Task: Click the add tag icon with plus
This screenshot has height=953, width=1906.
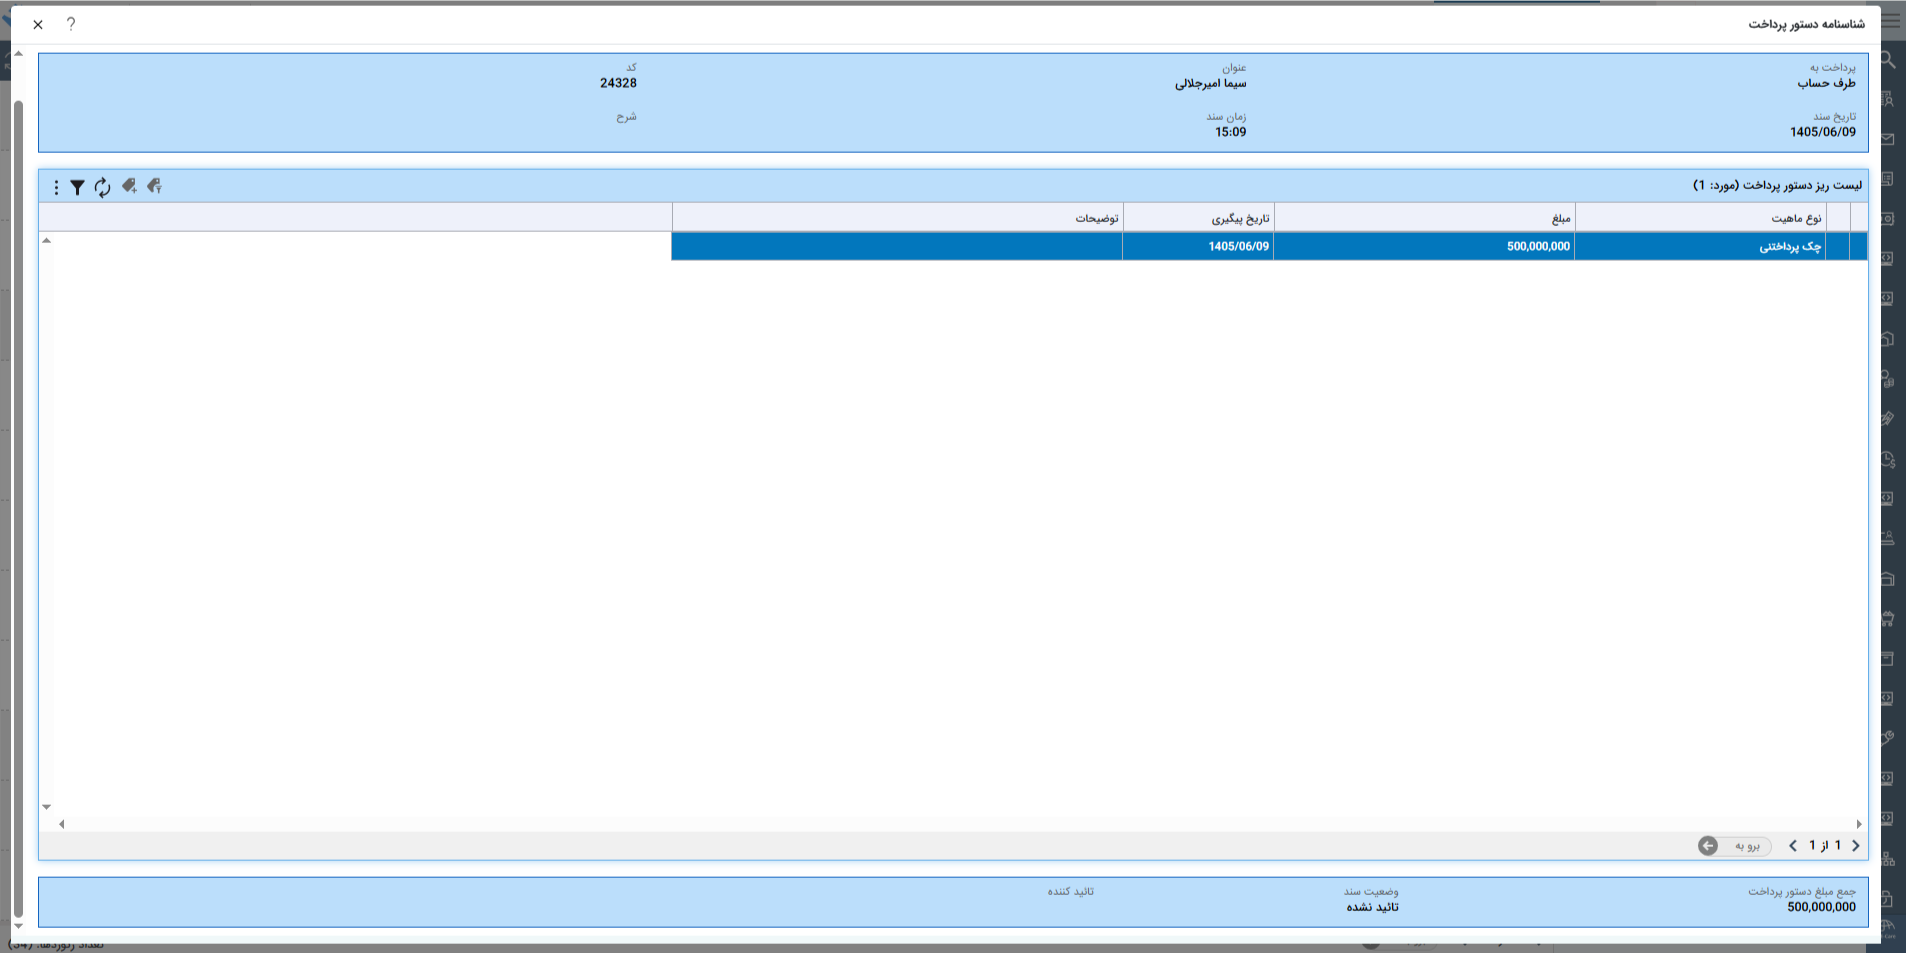Action: (x=129, y=186)
